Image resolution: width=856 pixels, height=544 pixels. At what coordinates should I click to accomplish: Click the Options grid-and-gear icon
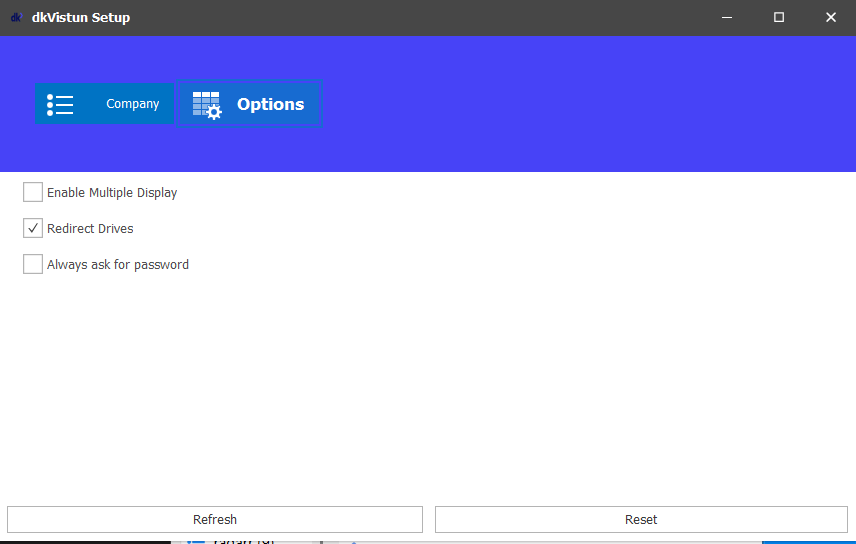(x=207, y=105)
